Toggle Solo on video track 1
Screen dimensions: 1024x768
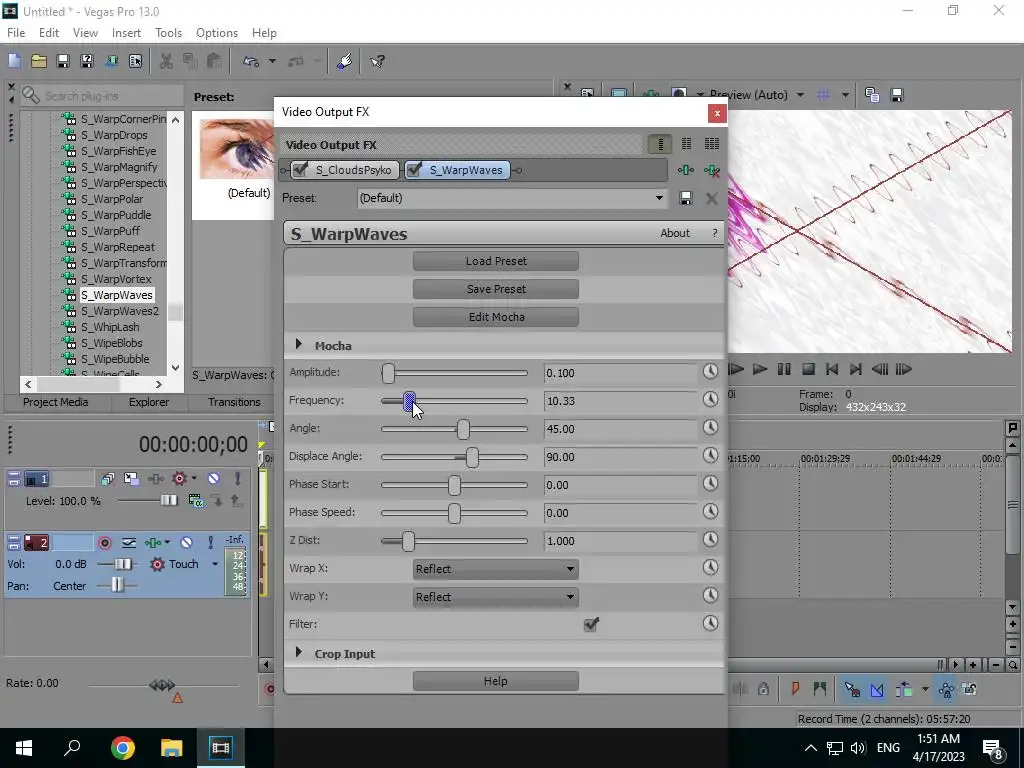[x=238, y=479]
